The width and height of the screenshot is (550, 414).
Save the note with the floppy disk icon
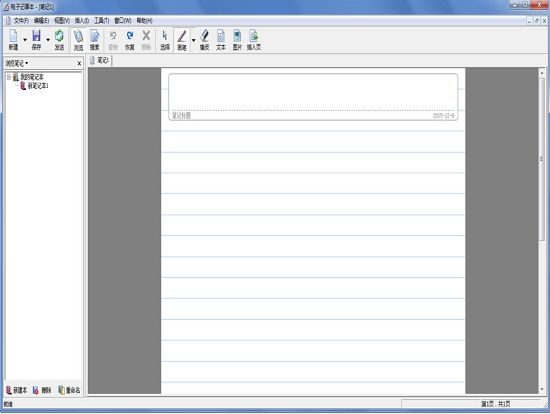[x=36, y=40]
